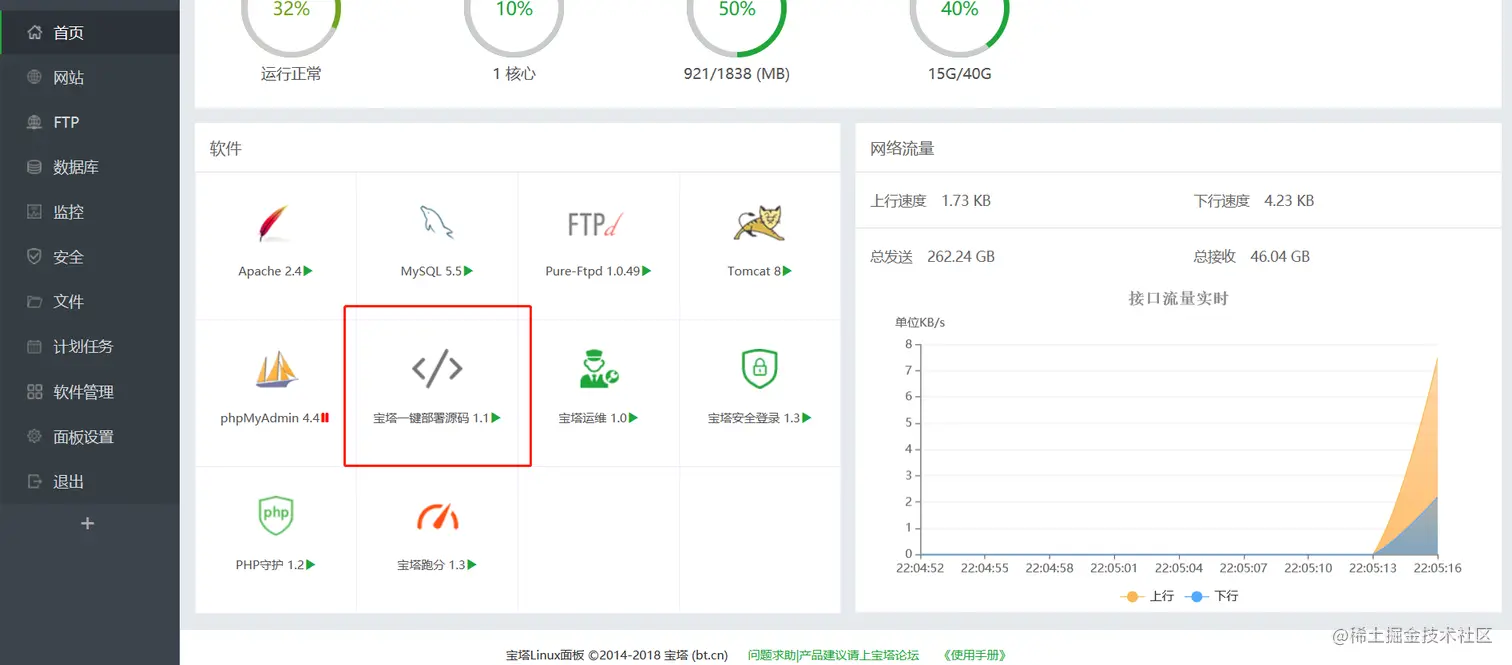Go to FTP in the sidebar
Image resolution: width=1512 pixels, height=665 pixels.
pyautogui.click(x=90, y=123)
